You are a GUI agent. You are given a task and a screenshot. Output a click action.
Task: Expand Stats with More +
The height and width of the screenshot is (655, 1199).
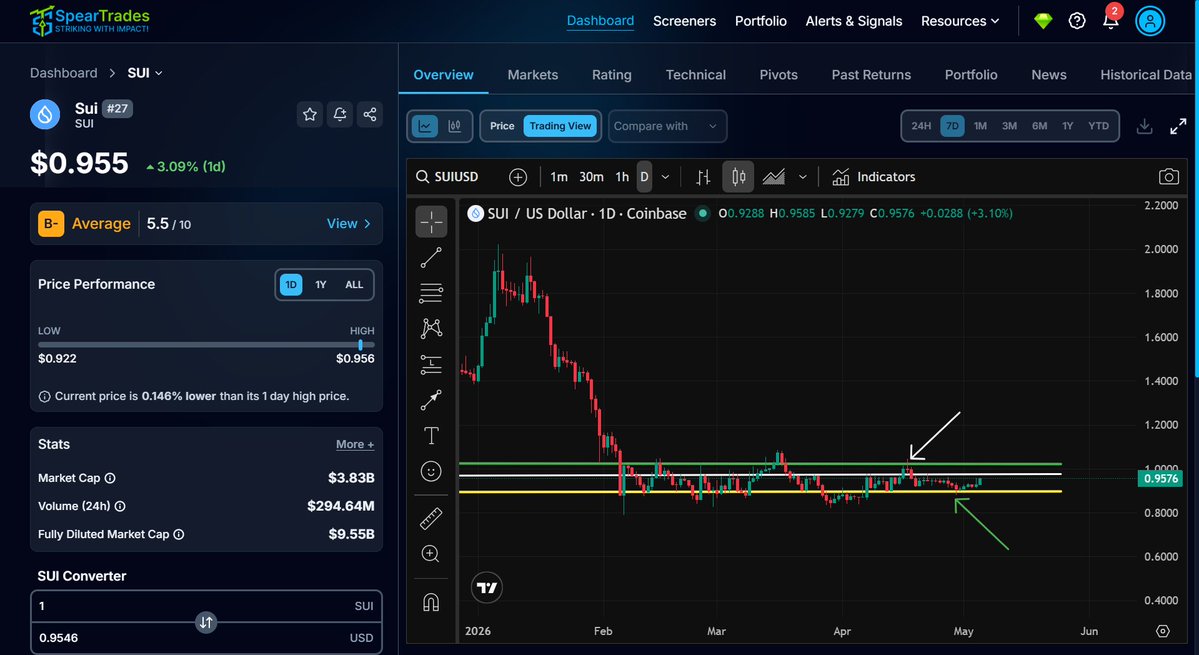pyautogui.click(x=355, y=445)
